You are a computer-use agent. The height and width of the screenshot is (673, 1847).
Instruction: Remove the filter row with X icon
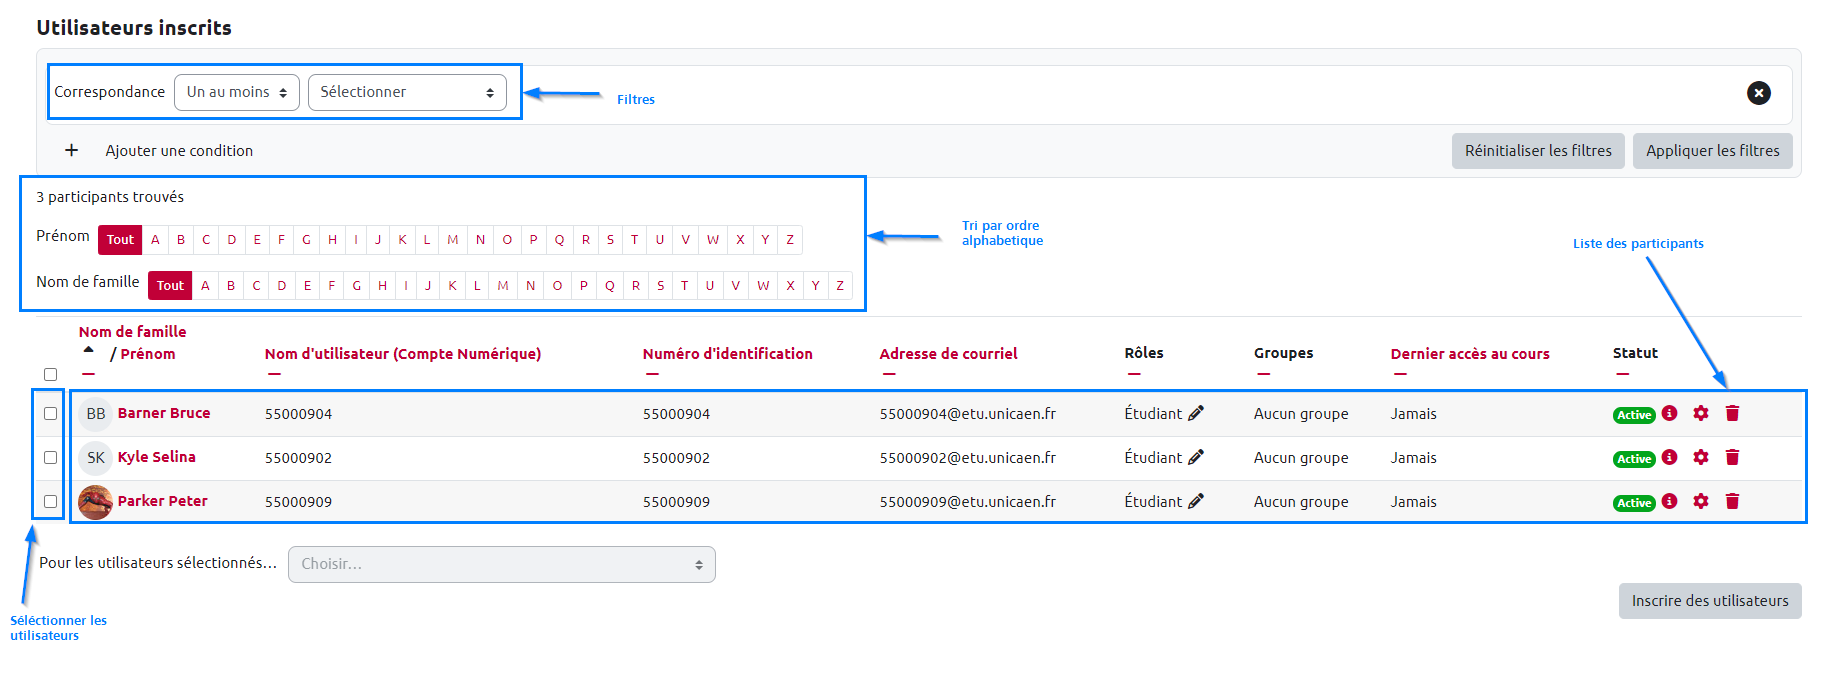click(x=1758, y=93)
